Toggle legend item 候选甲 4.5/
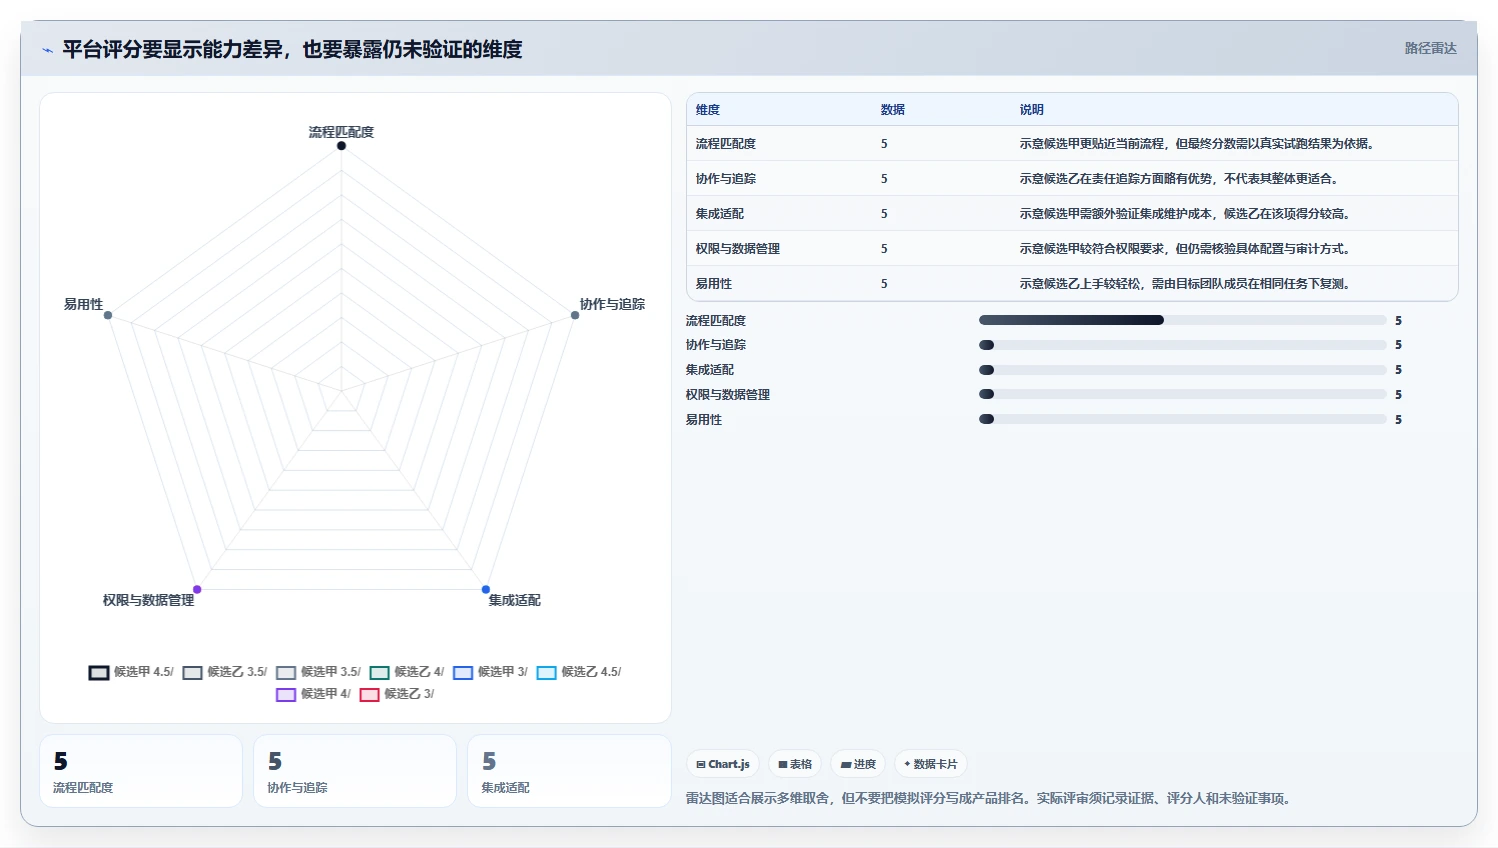This screenshot has height=848, width=1498. 131,672
